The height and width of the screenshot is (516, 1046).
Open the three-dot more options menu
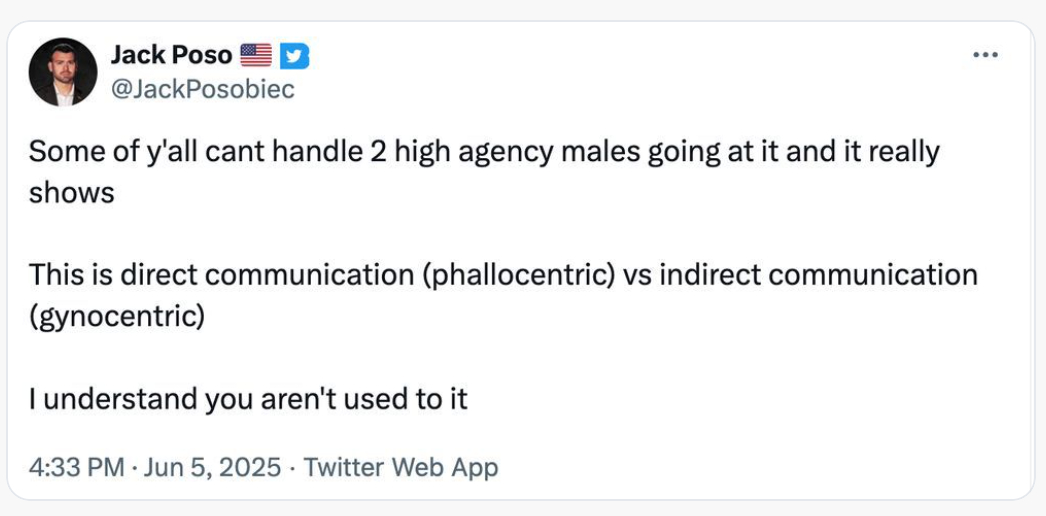pyautogui.click(x=985, y=54)
